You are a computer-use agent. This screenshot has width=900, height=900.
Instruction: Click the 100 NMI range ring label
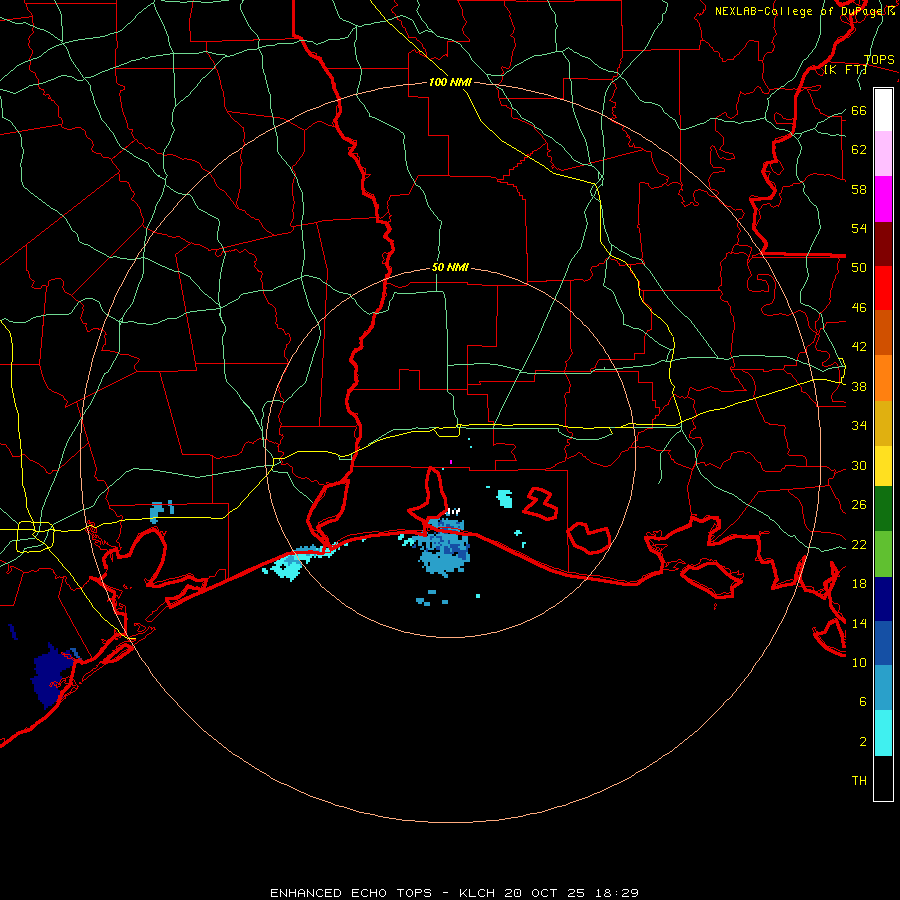click(x=450, y=83)
